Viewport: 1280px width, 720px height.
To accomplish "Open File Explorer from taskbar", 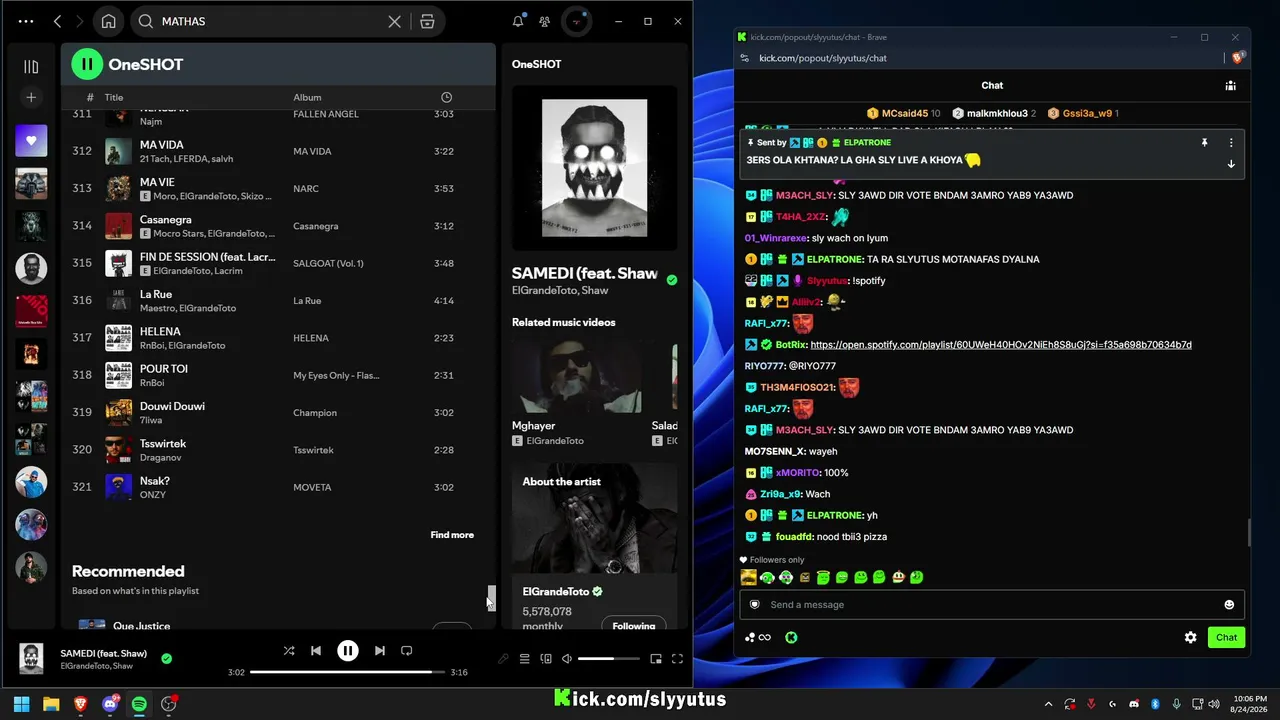I will (51, 704).
